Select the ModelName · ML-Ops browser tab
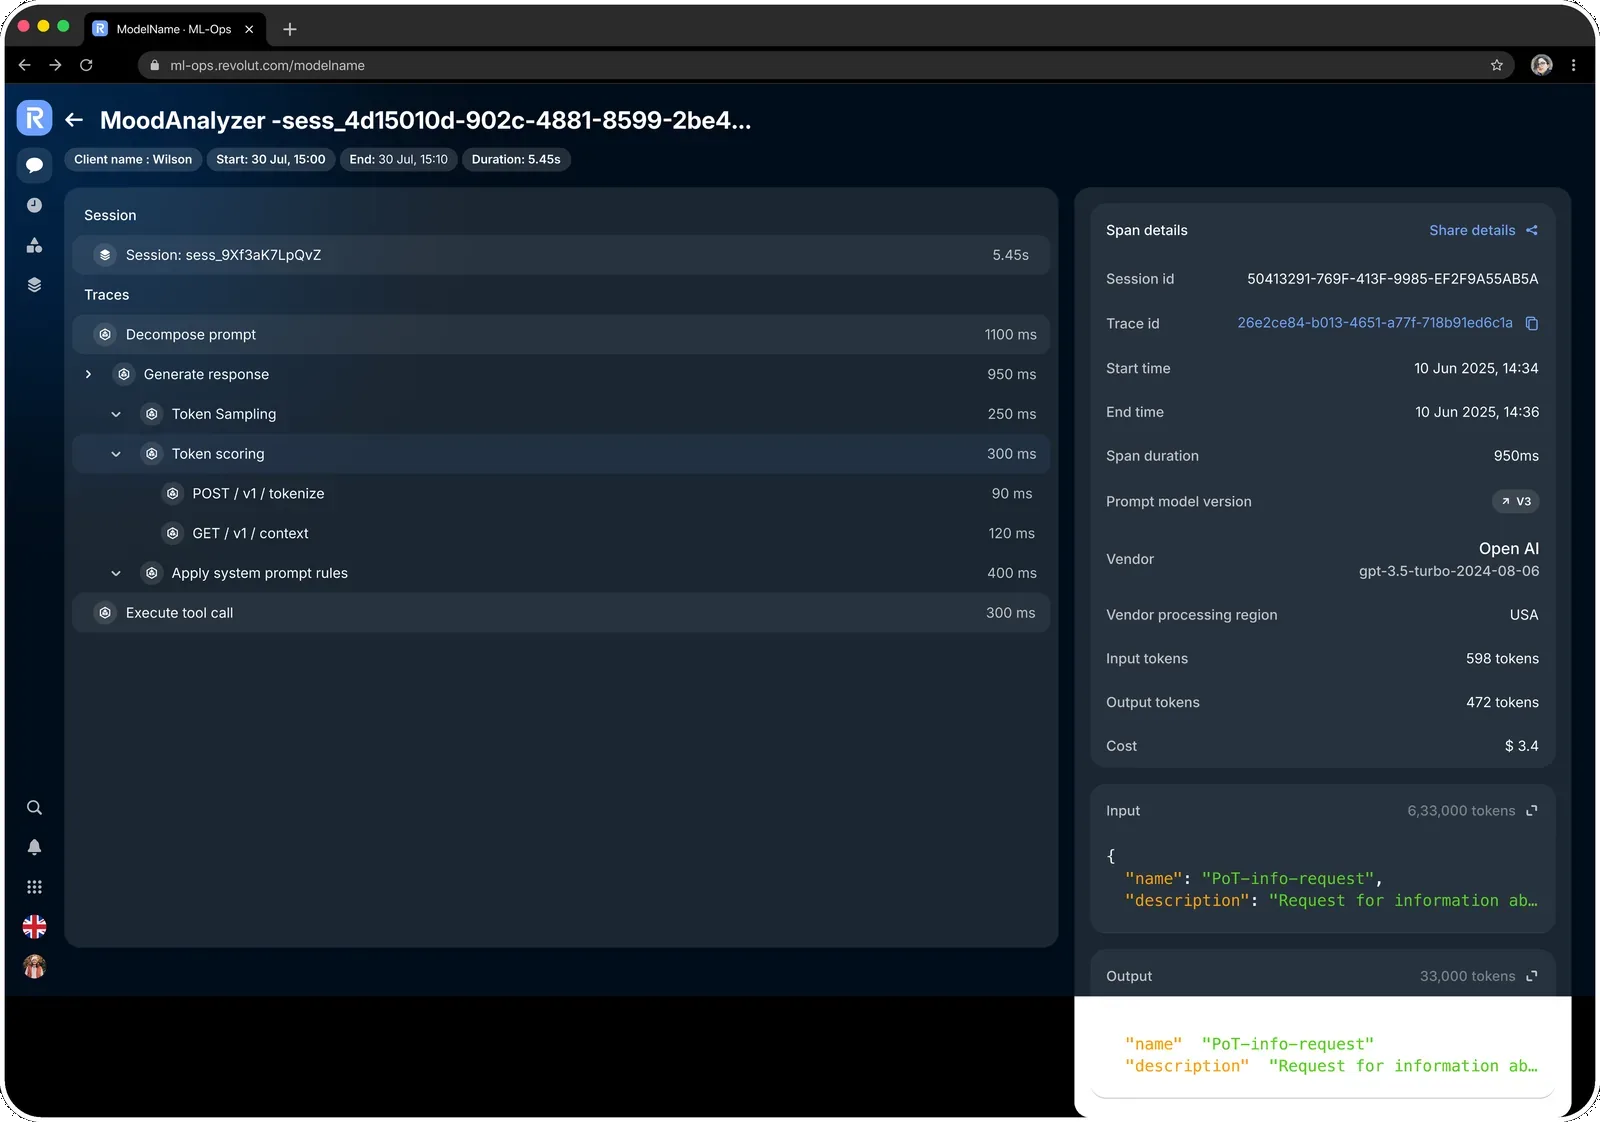1600x1122 pixels. coord(174,29)
